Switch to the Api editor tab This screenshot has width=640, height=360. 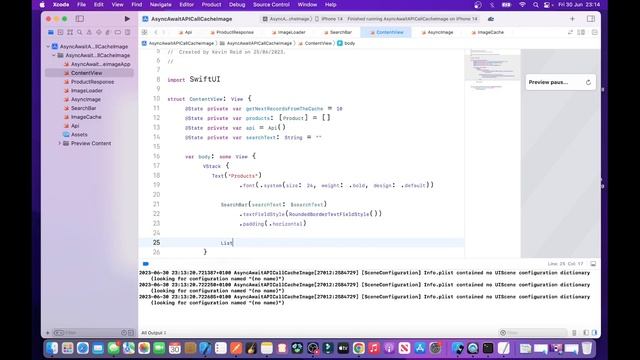(x=186, y=32)
